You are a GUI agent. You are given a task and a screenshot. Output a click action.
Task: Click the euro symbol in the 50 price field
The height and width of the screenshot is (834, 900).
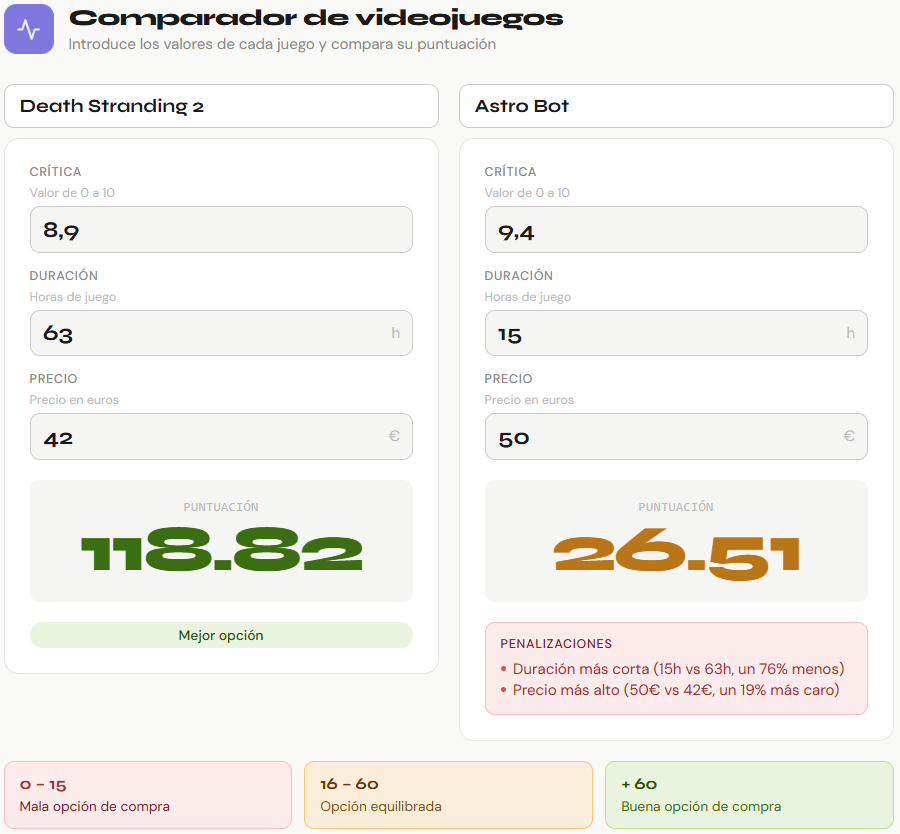tap(849, 436)
